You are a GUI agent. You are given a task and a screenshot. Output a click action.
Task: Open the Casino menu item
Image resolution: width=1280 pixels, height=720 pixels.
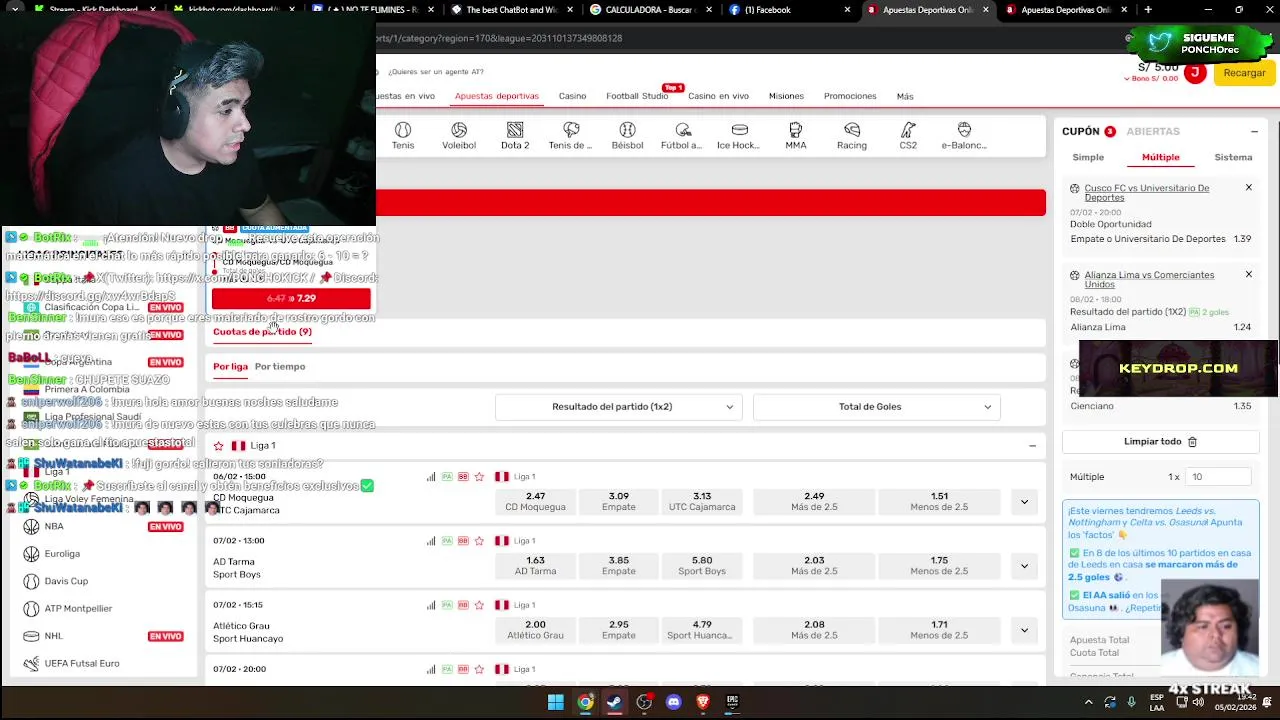[x=572, y=96]
